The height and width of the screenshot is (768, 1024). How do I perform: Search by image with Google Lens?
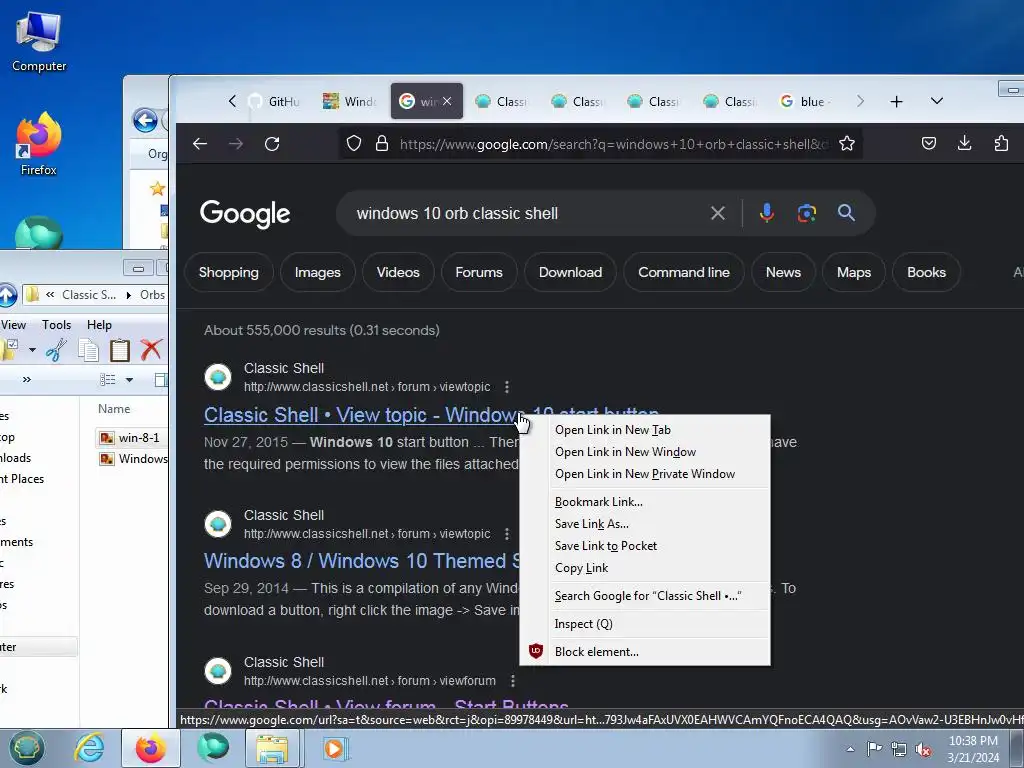point(807,213)
